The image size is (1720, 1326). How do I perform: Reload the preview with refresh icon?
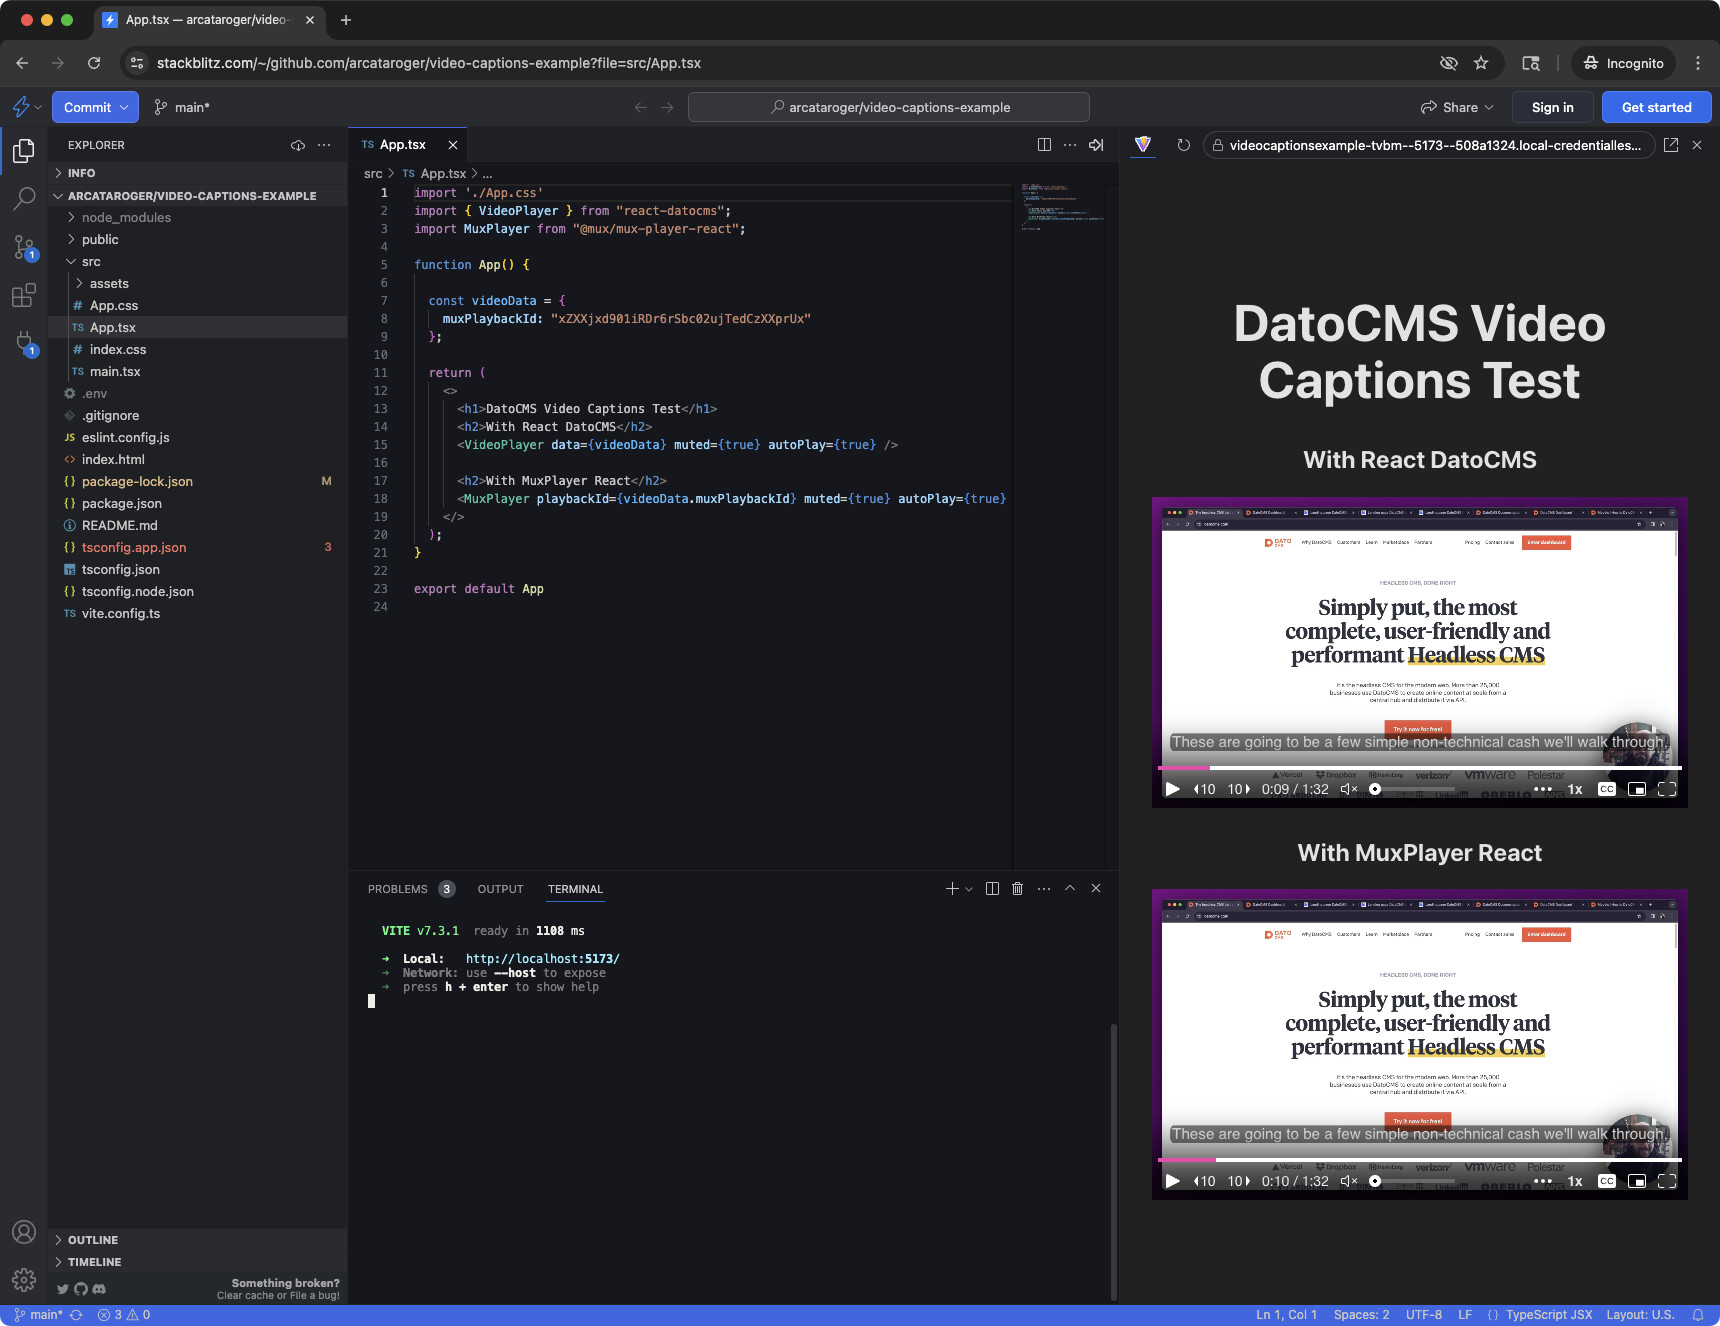coord(1183,145)
